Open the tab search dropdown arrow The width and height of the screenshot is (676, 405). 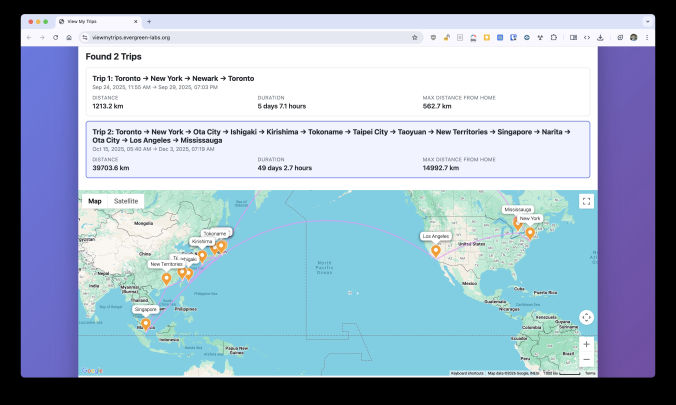click(x=645, y=21)
